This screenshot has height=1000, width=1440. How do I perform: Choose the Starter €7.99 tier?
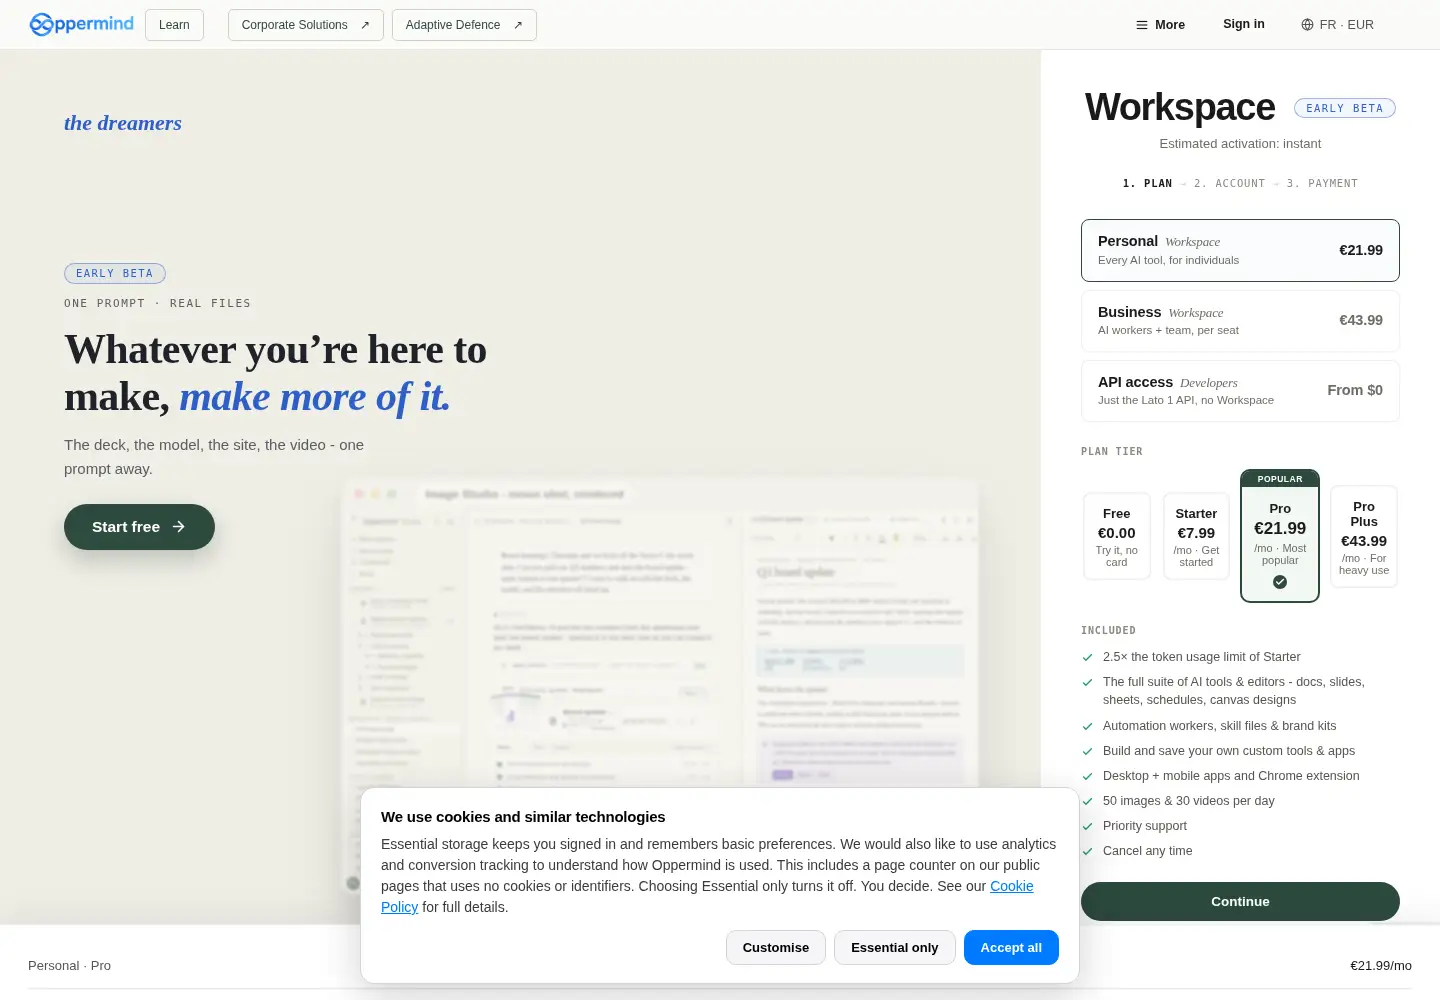(1196, 536)
